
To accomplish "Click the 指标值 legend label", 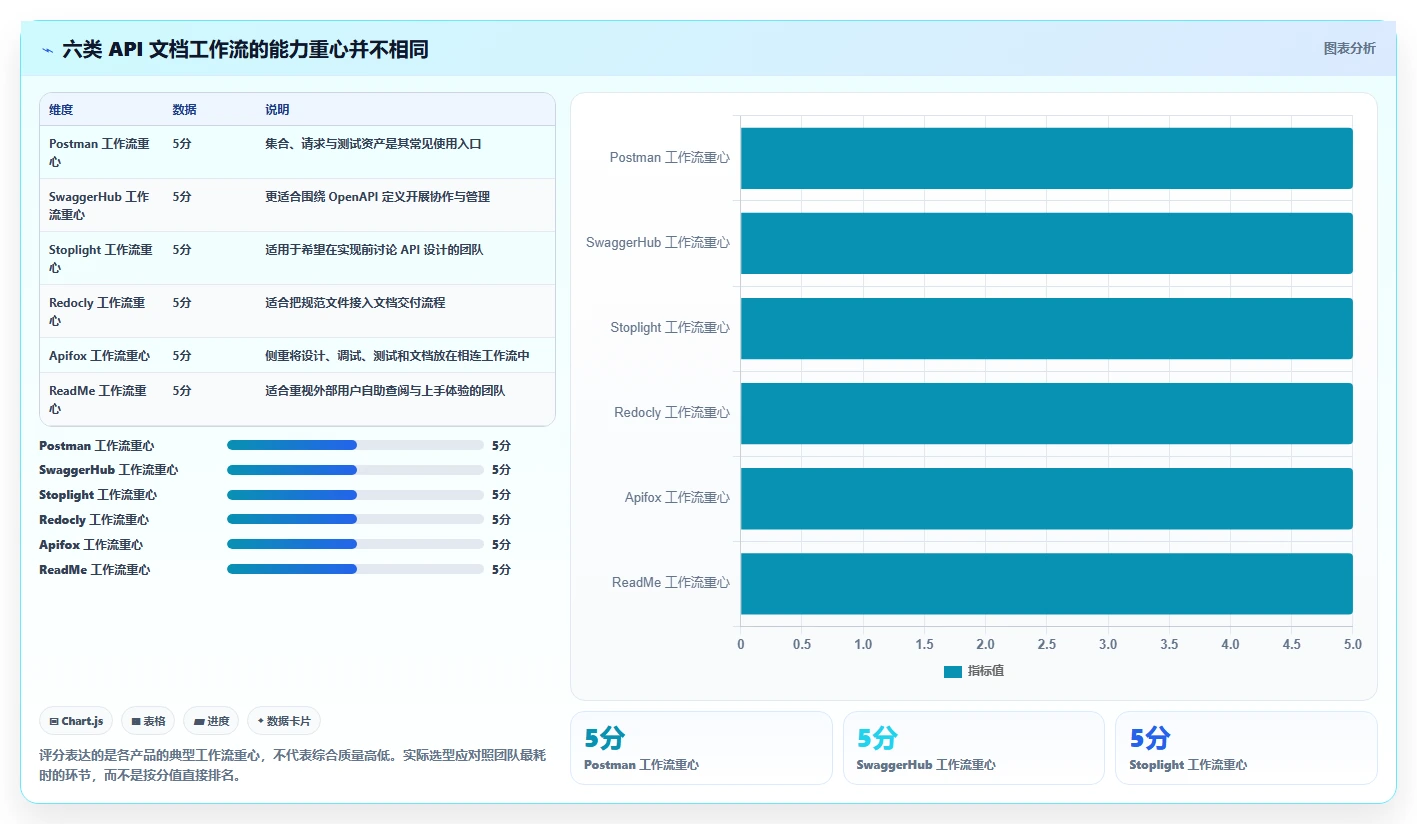I will tap(986, 671).
